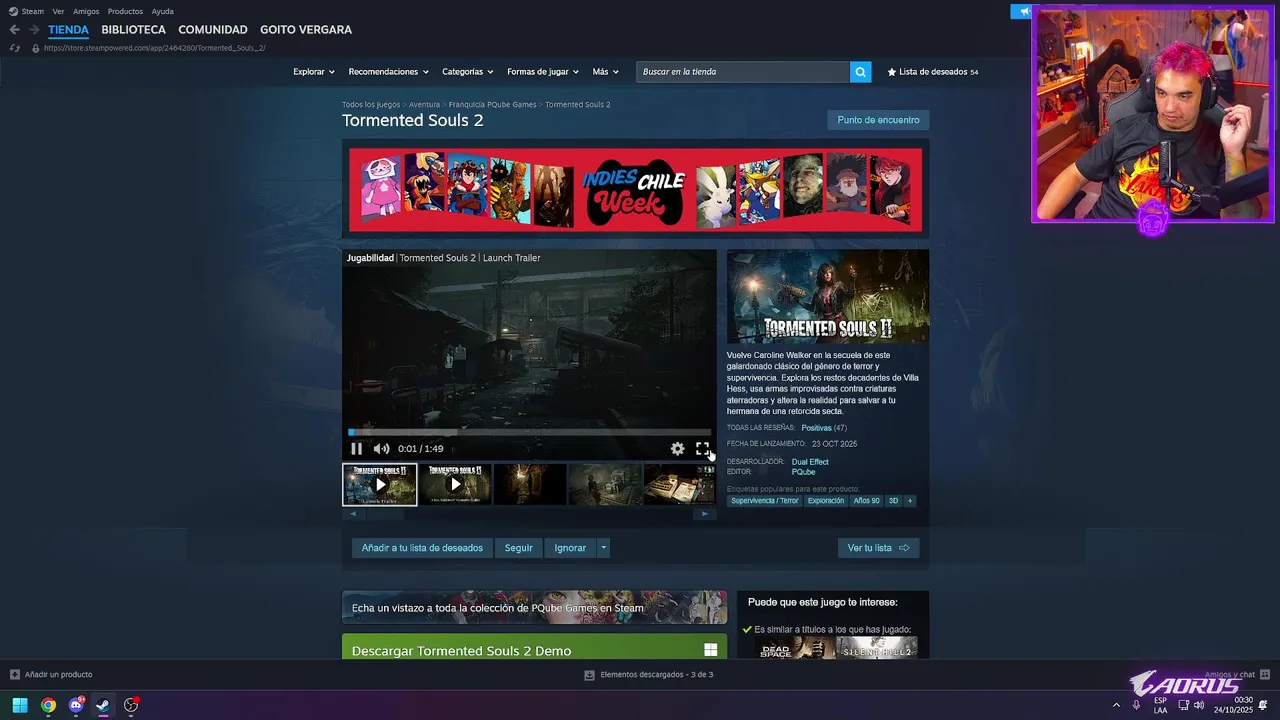Screen dimensions: 1280x720
Task: Open the system volume tray icon
Action: [1199, 705]
